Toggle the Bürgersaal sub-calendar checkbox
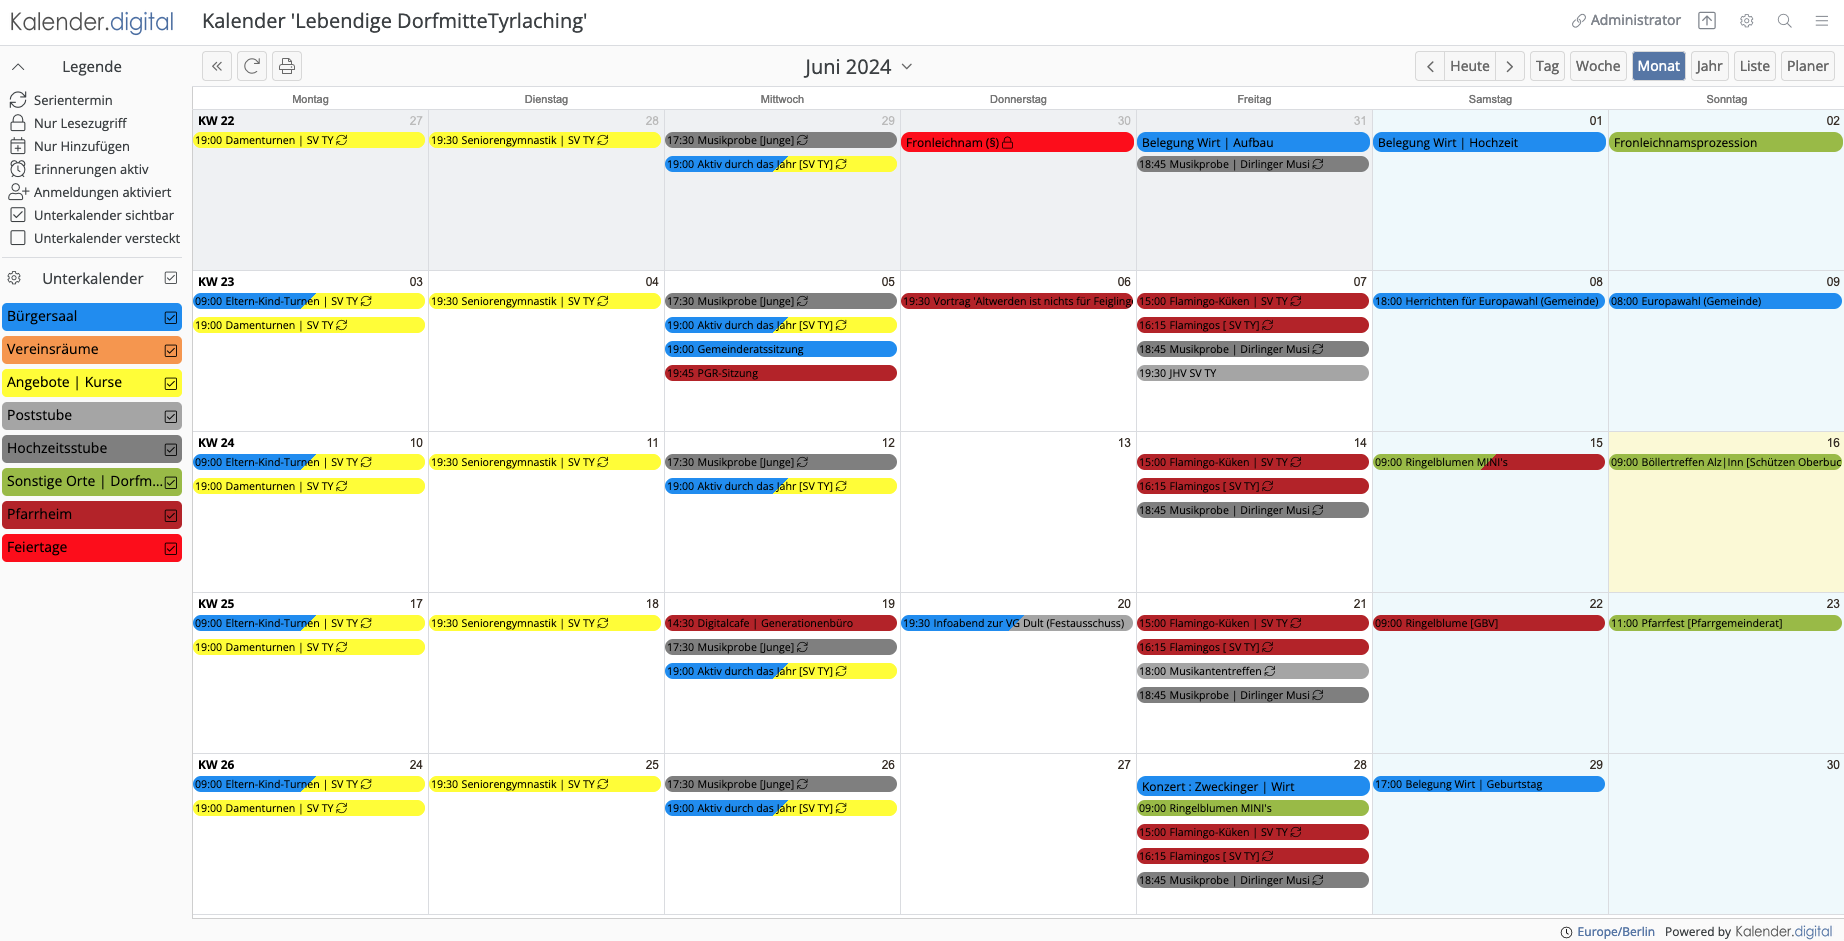1844x941 pixels. tap(171, 317)
